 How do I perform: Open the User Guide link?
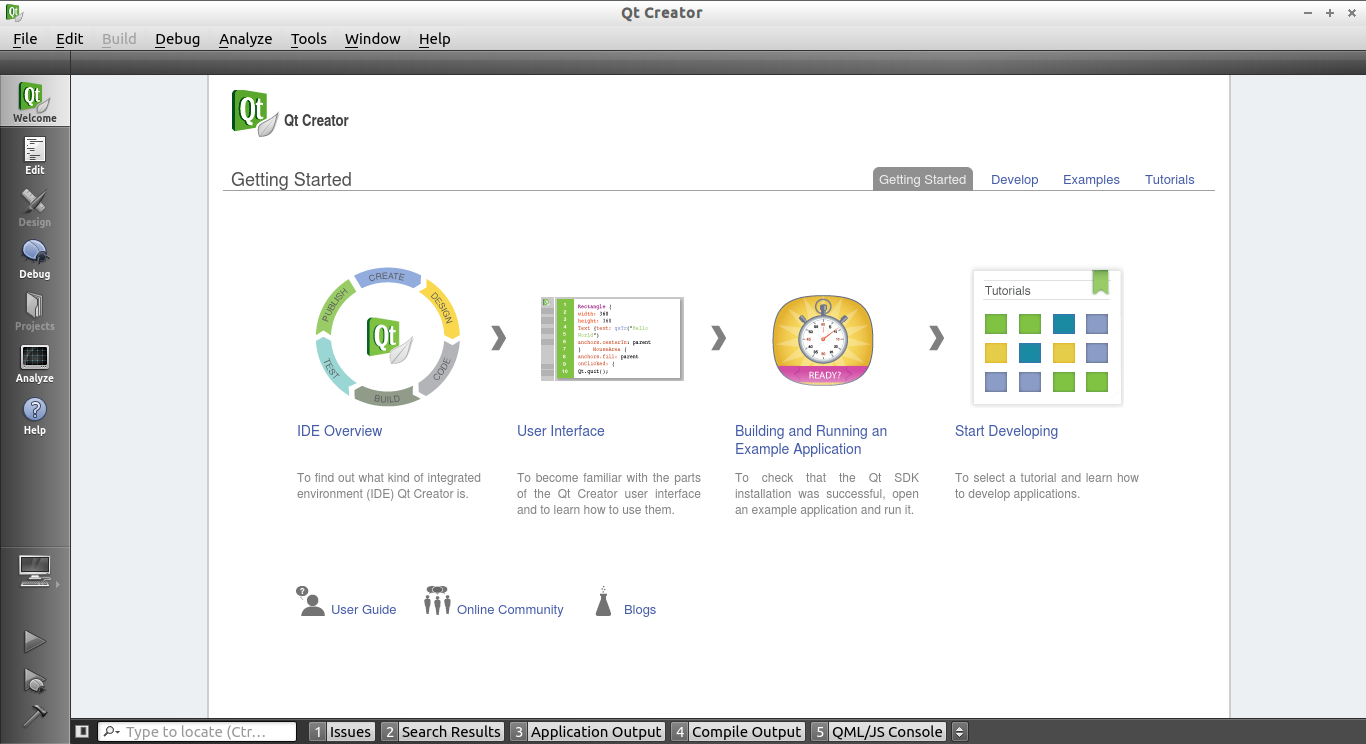click(x=364, y=609)
